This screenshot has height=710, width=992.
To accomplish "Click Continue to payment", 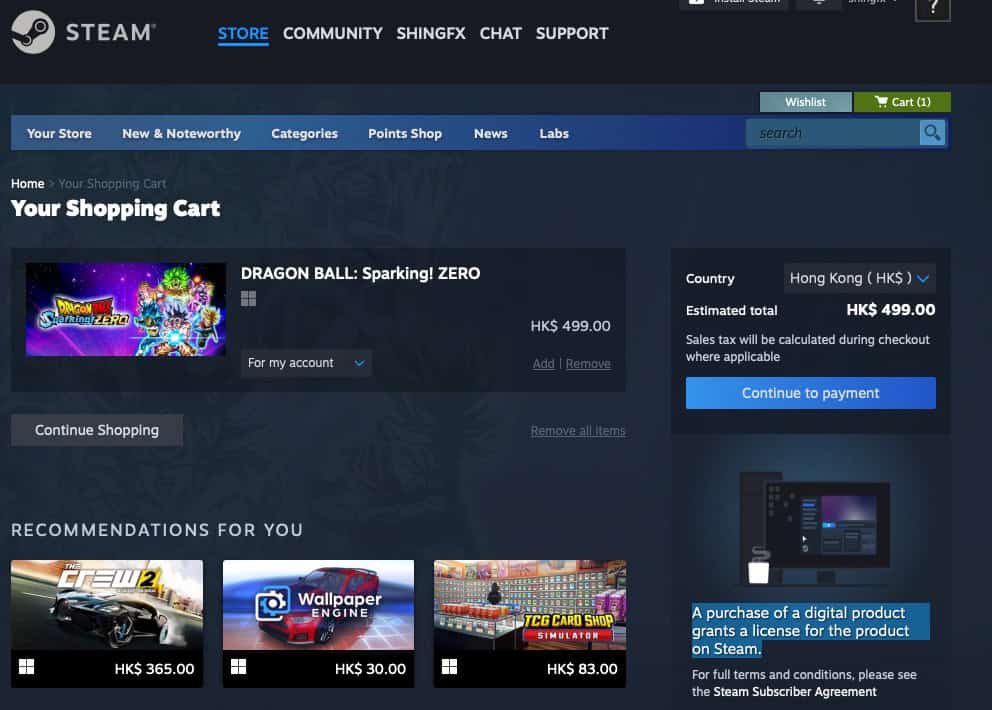I will [x=810, y=392].
